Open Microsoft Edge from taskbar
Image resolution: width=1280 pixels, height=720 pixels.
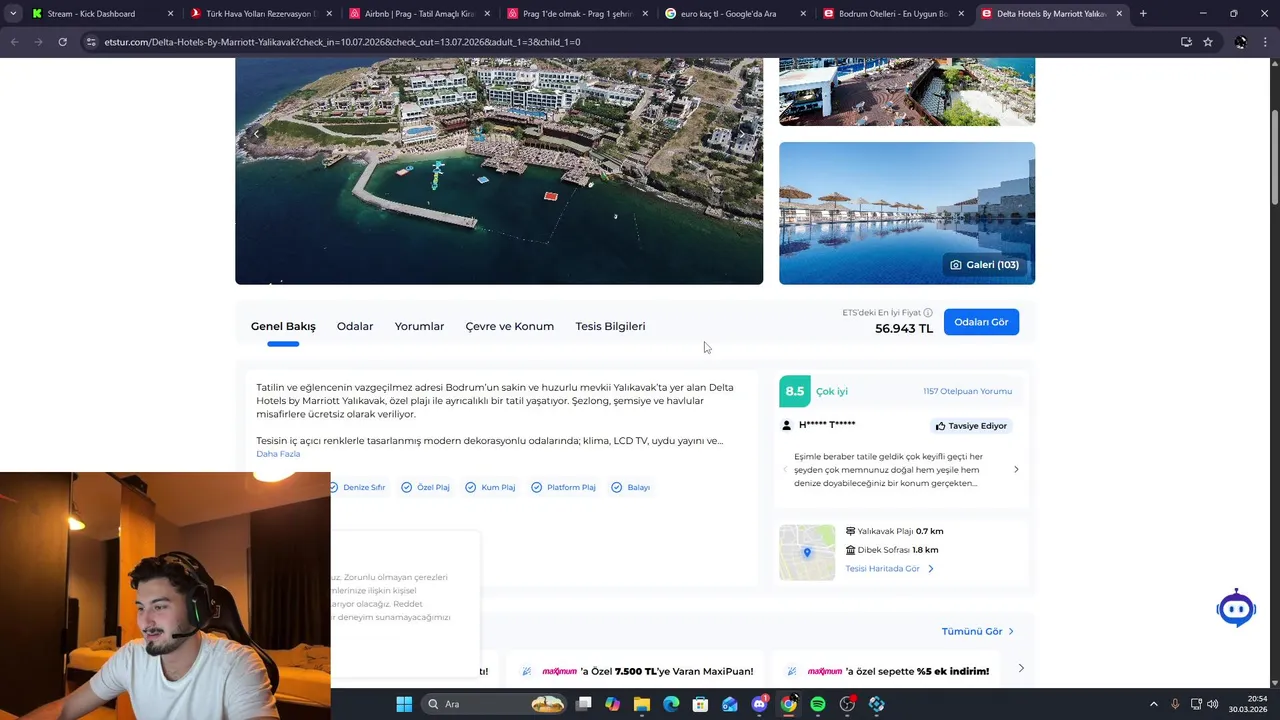pos(671,704)
